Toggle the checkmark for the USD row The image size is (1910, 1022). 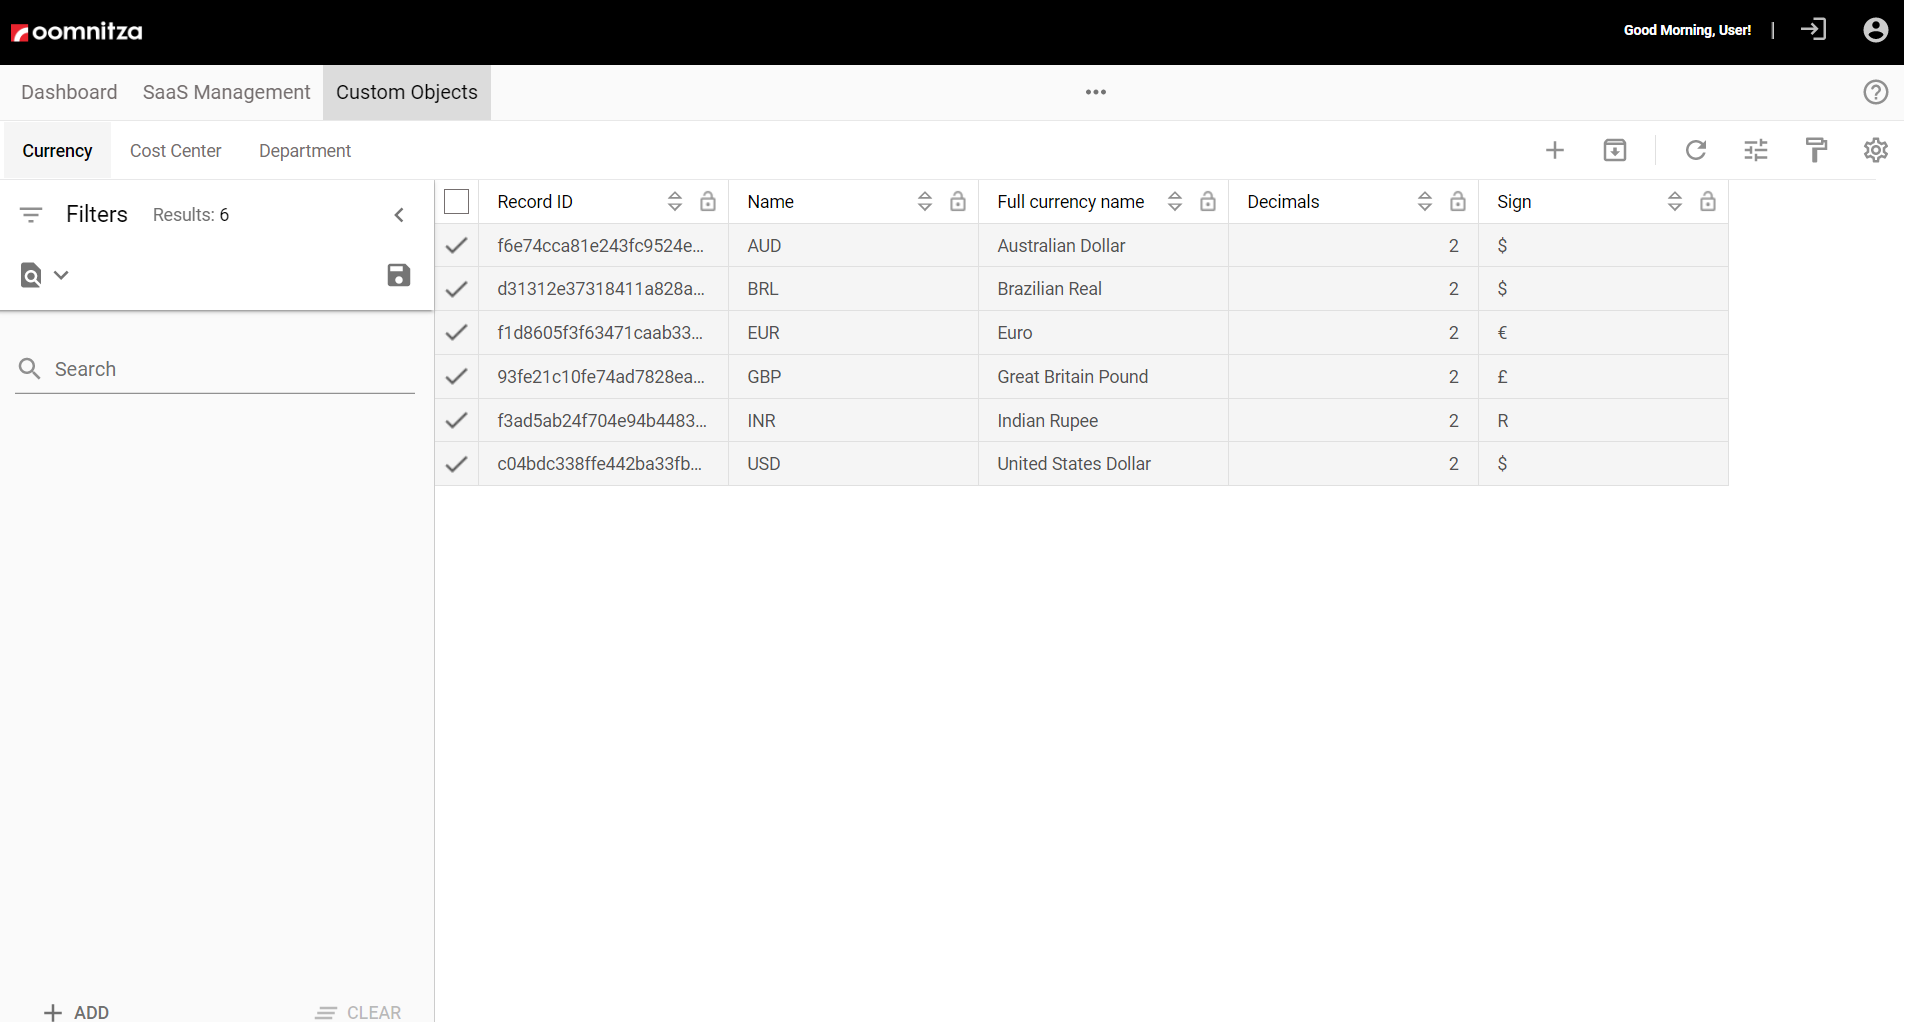(456, 464)
